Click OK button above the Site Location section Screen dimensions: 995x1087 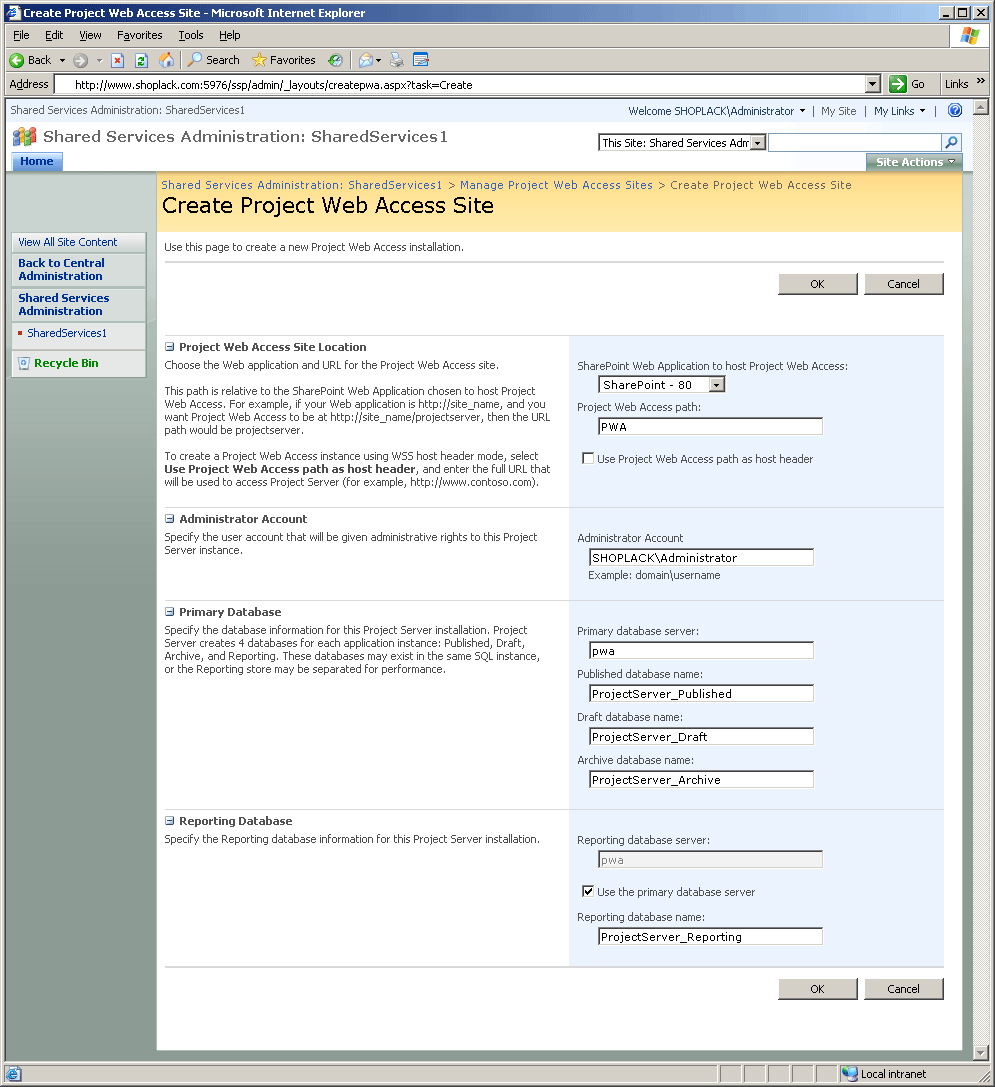pos(817,284)
